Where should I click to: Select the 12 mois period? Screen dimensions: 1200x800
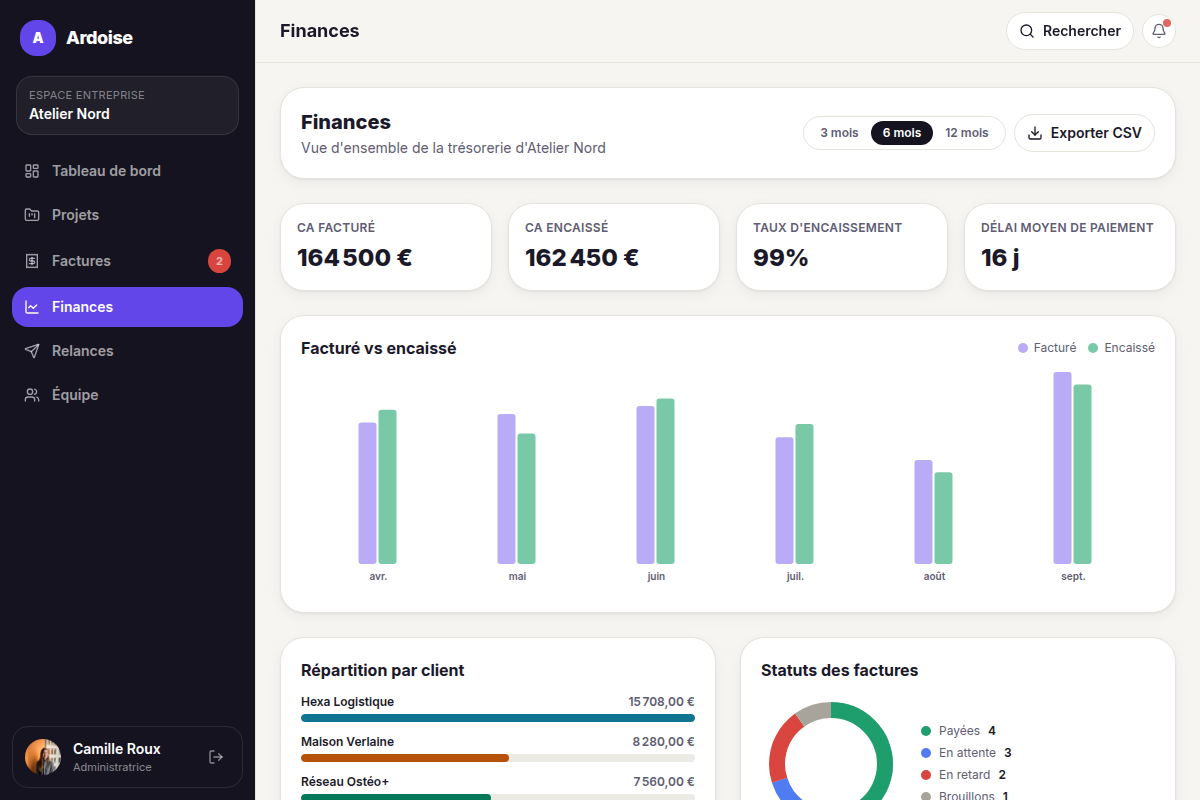click(967, 133)
